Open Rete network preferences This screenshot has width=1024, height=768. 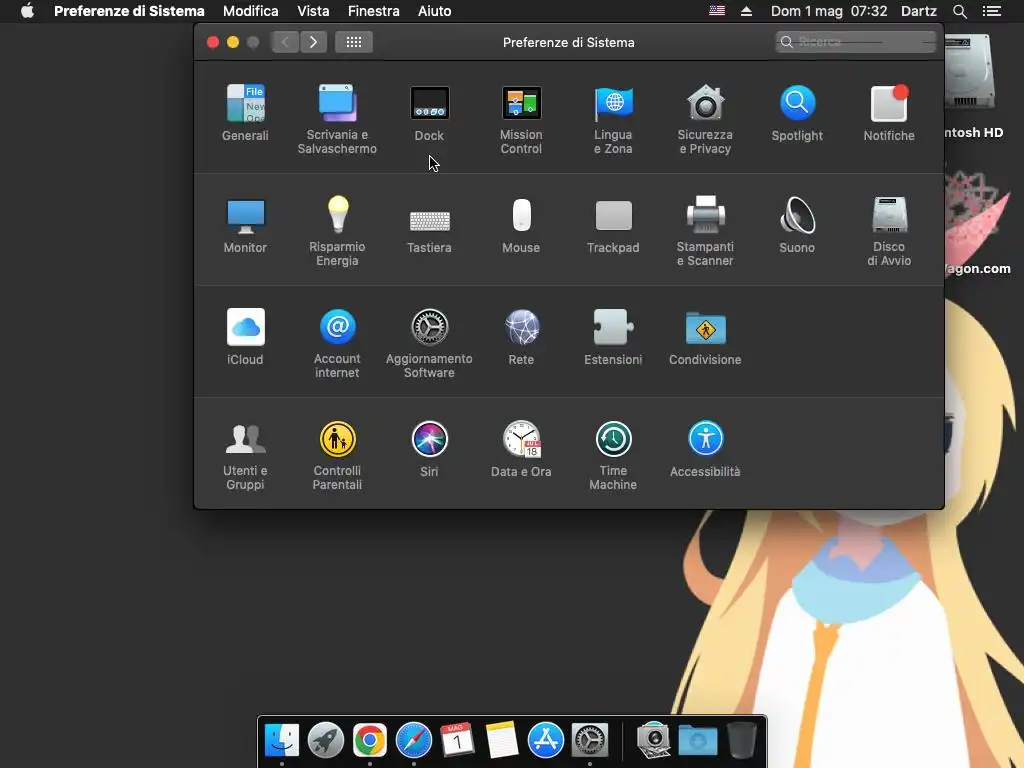point(521,336)
